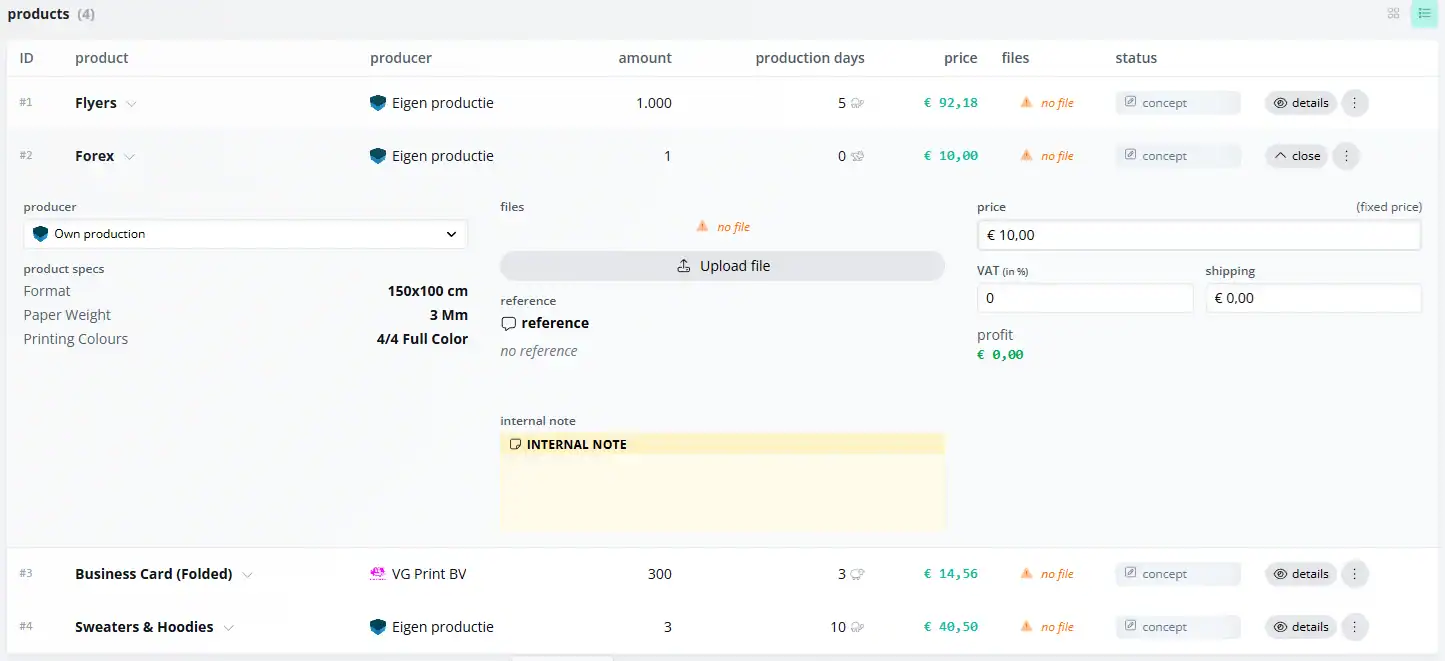Click the Format value 150x100 cm
1445x661 pixels.
coord(428,291)
